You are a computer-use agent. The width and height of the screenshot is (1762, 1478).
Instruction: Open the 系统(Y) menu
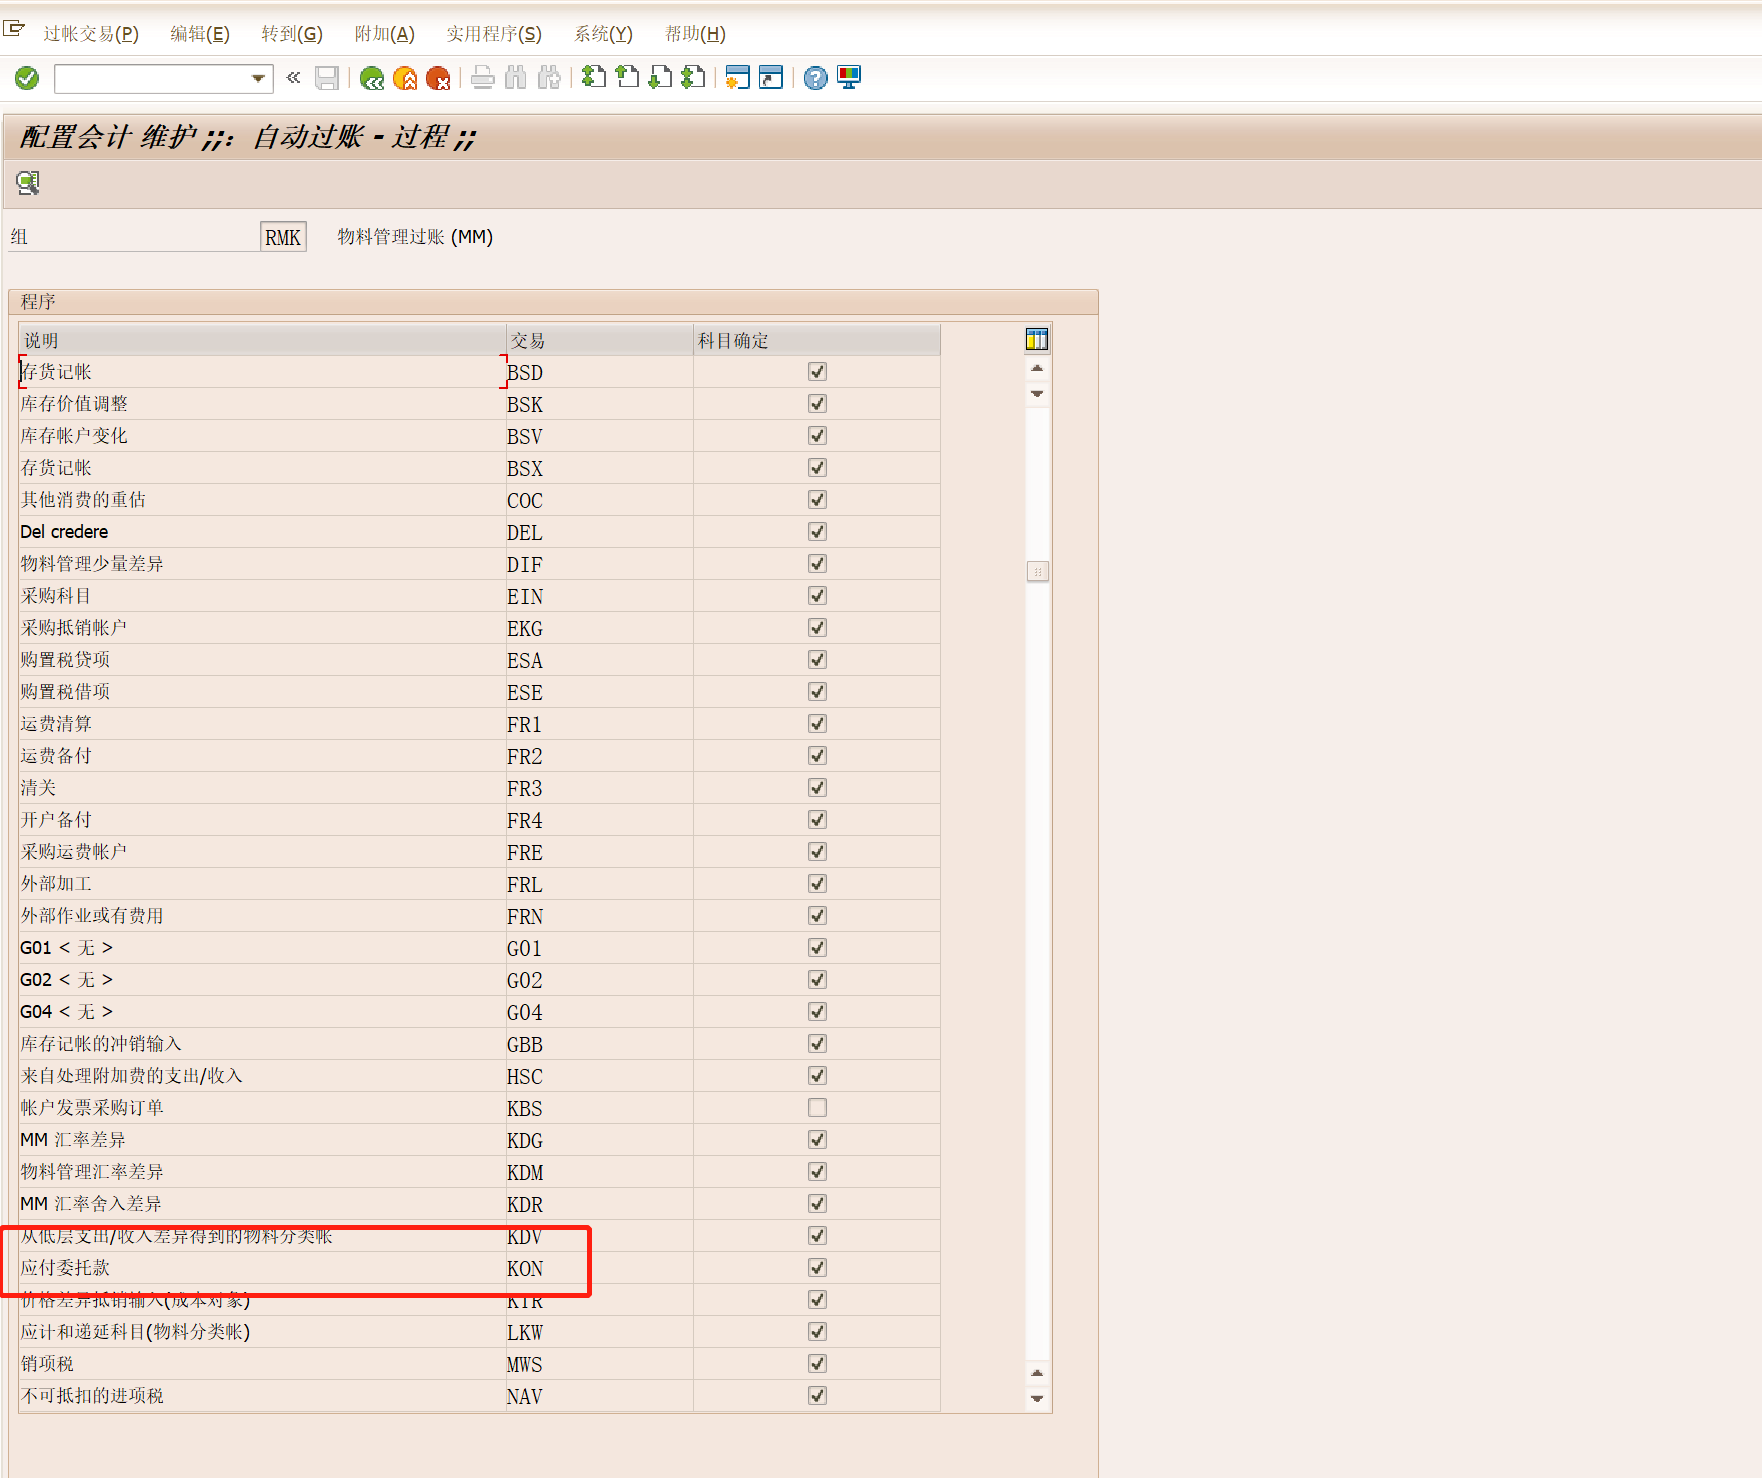point(603,34)
